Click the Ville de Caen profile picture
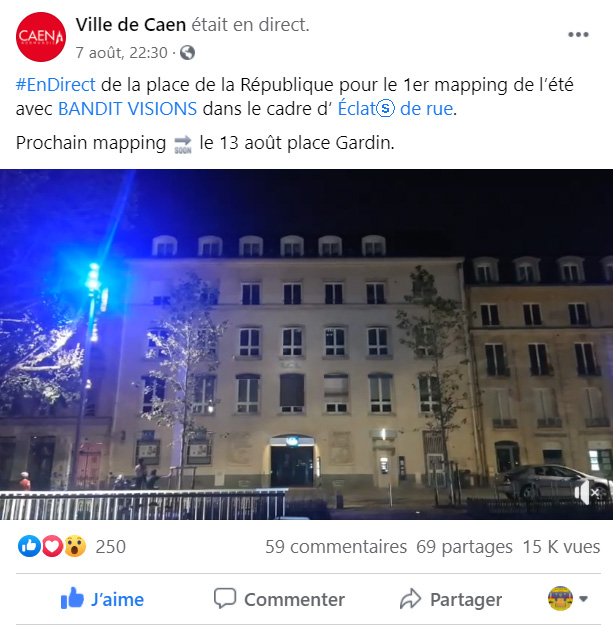Viewport: 613px width, 626px height. pyautogui.click(x=41, y=37)
